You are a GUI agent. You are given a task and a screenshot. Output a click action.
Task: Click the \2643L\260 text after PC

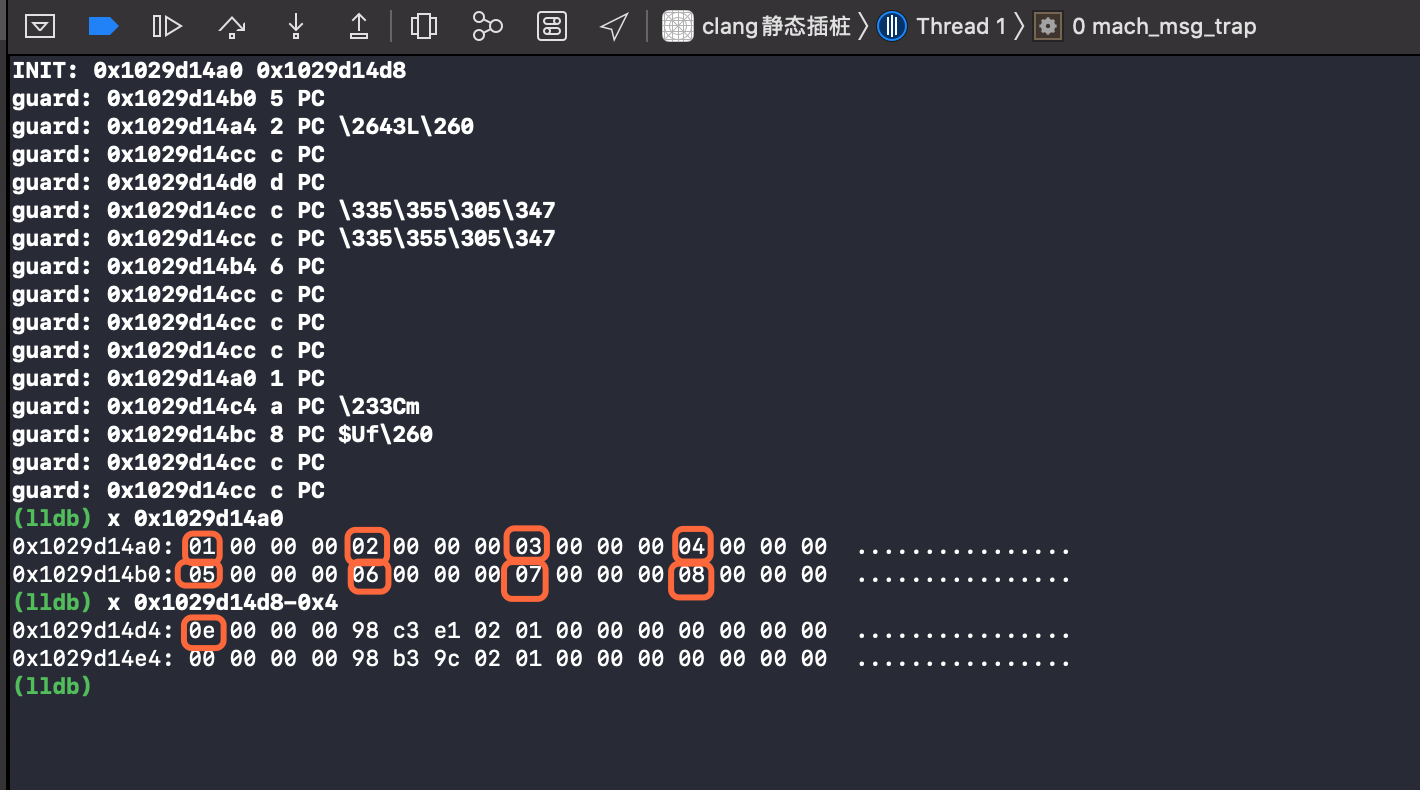pos(406,126)
